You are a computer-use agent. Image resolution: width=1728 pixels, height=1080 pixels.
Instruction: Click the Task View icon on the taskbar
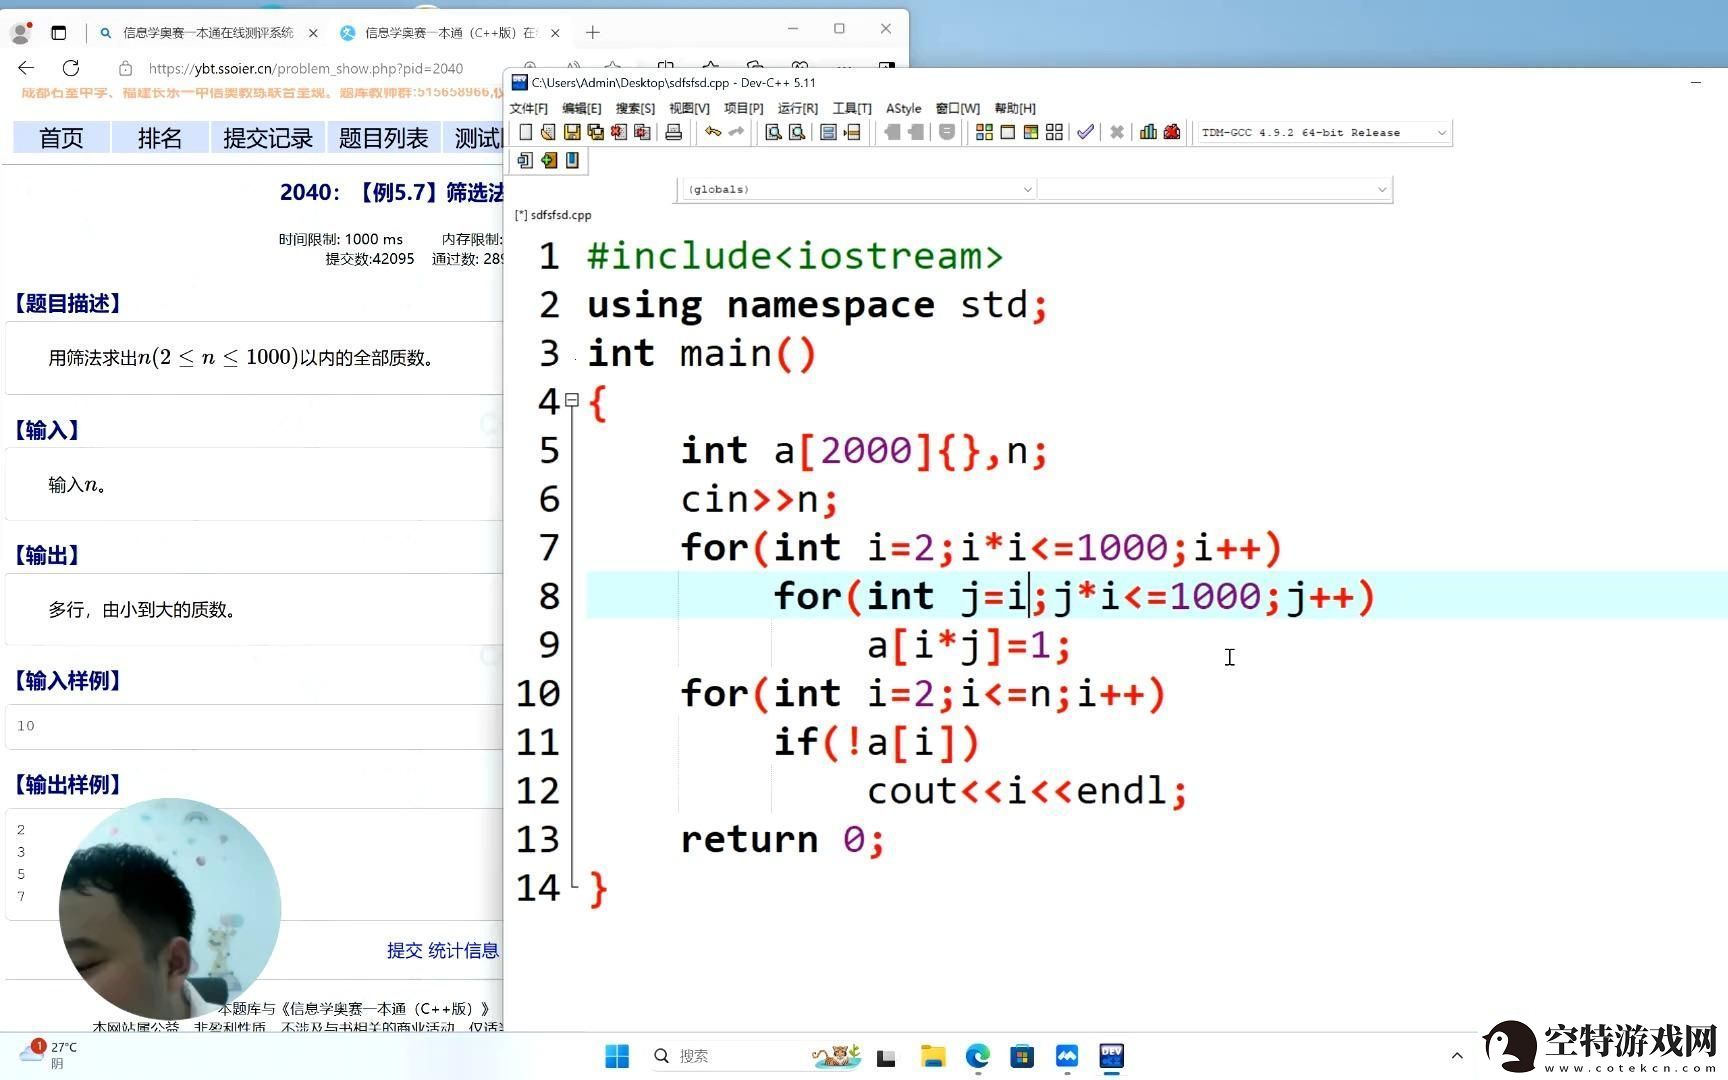tap(886, 1057)
